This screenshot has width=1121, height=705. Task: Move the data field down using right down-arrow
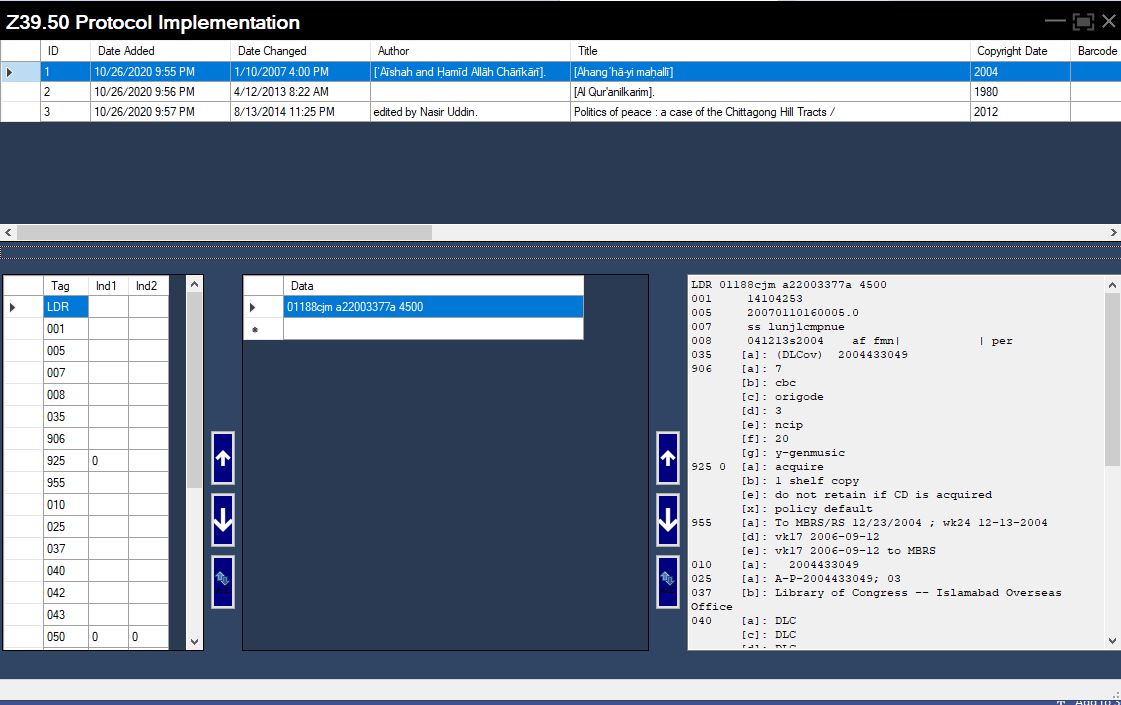(x=667, y=519)
